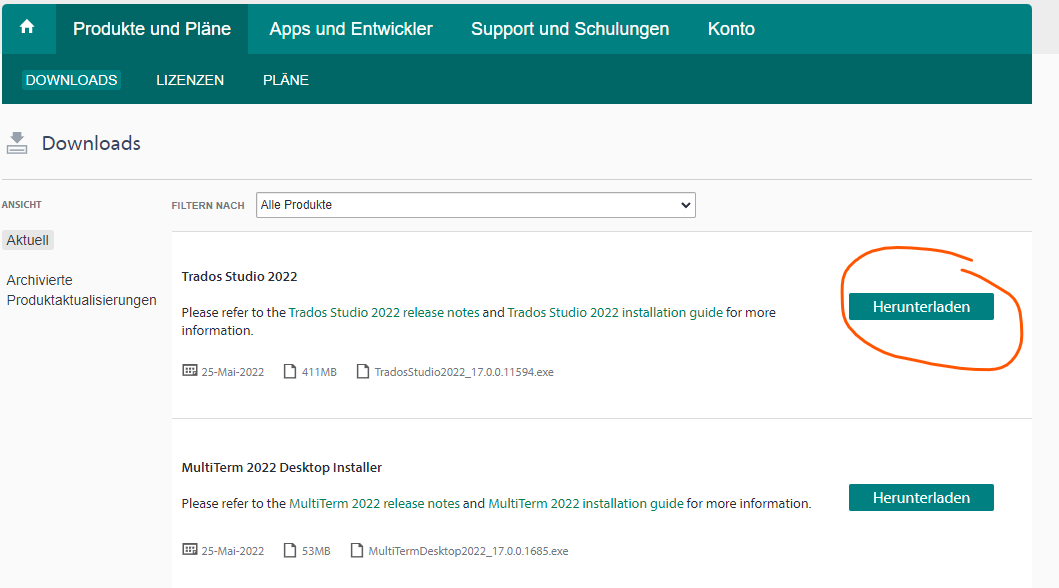Click file size icon beside 411MB

[x=290, y=371]
